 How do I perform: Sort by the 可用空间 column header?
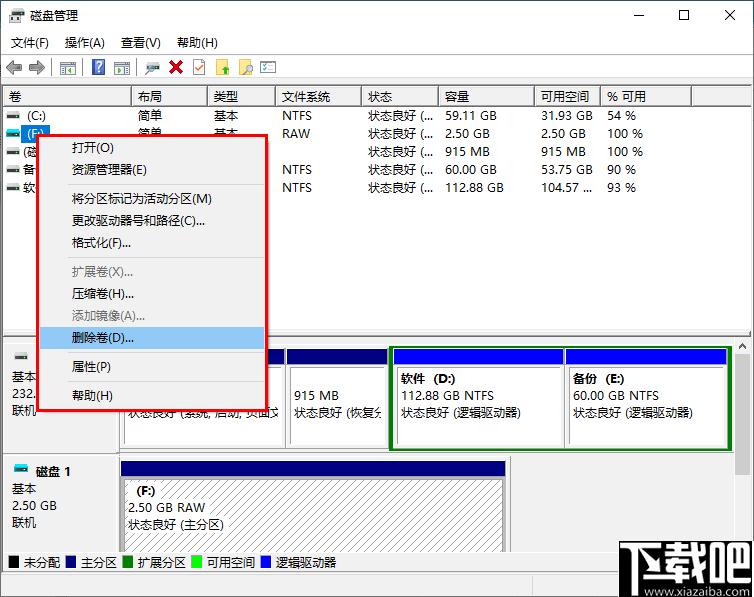567,97
